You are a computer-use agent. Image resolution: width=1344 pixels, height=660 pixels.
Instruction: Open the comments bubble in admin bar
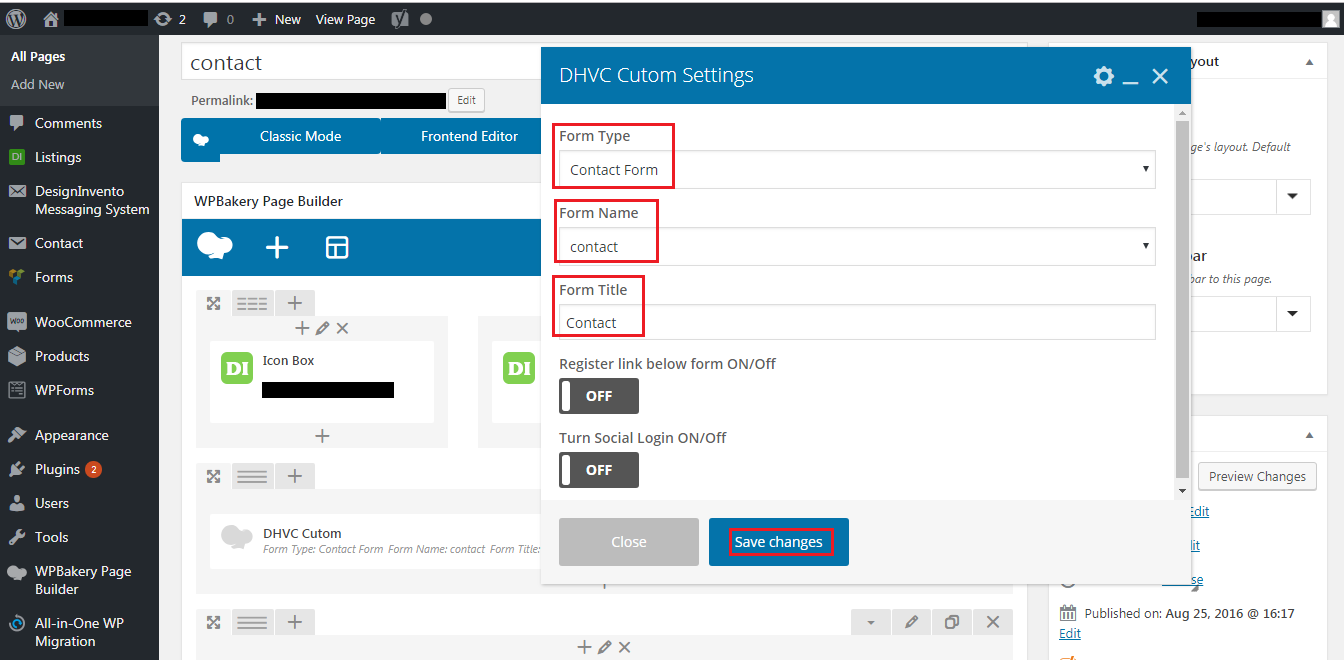(211, 19)
